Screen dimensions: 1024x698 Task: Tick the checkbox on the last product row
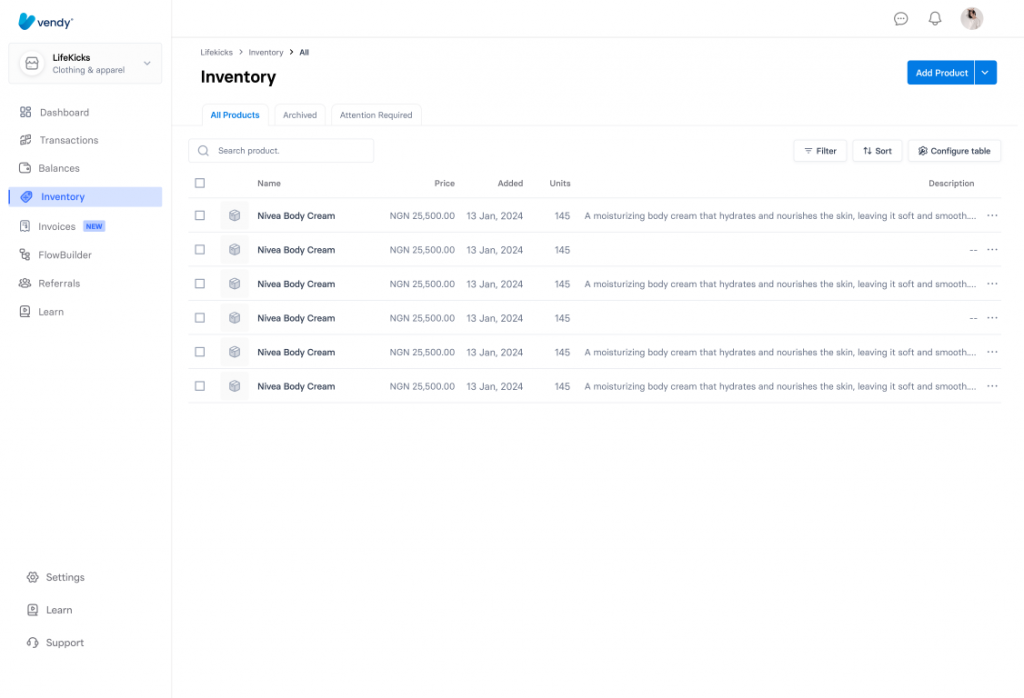pos(200,386)
